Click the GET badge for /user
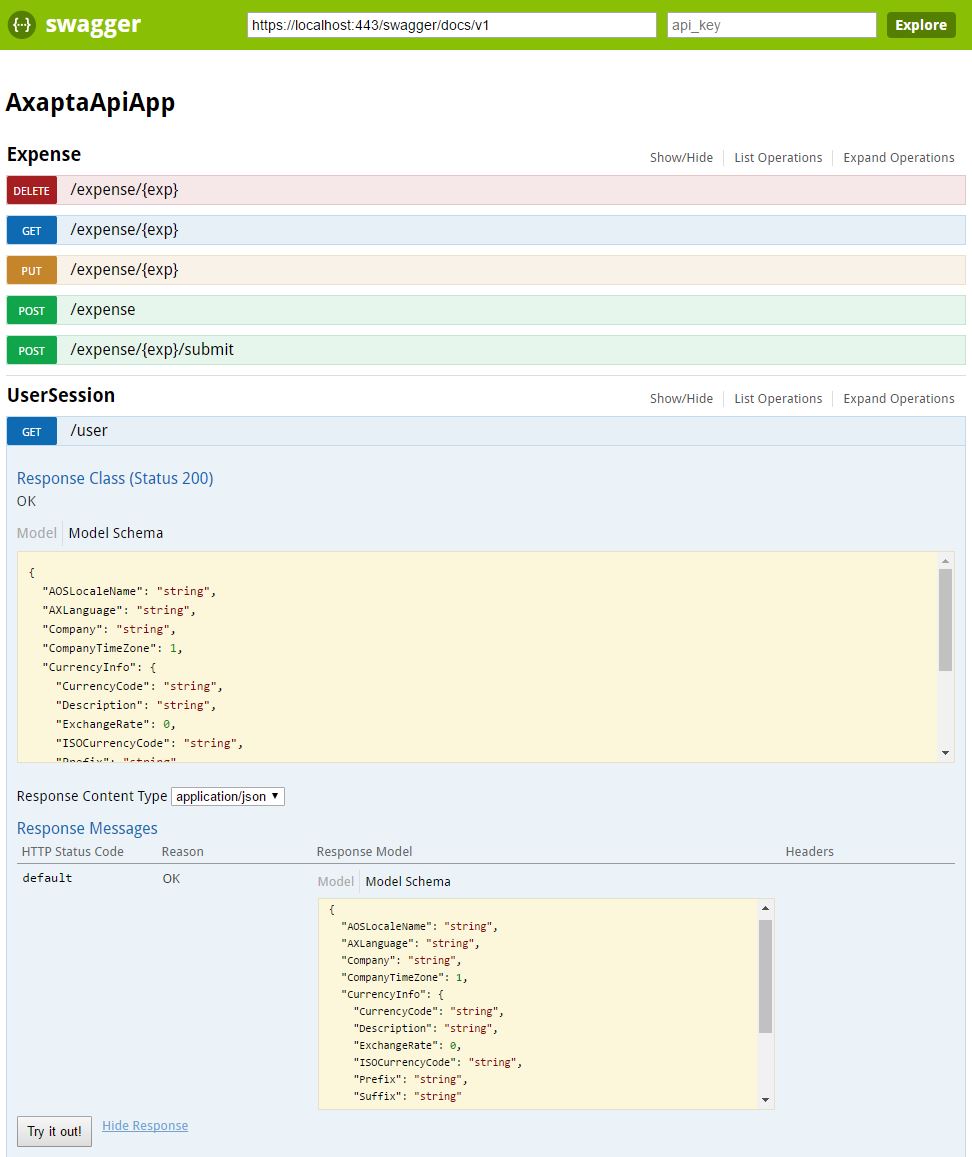Screen dimensions: 972x1157 click(x=32, y=431)
